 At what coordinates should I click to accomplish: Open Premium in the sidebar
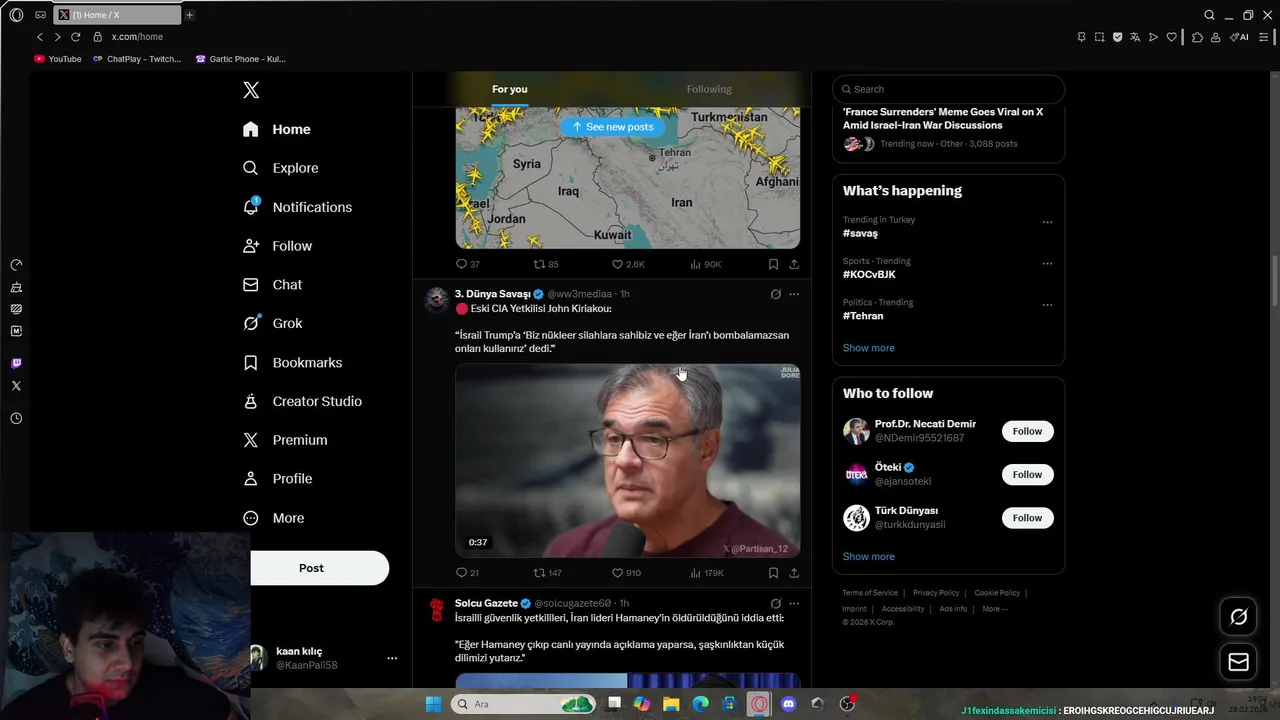pyautogui.click(x=286, y=440)
